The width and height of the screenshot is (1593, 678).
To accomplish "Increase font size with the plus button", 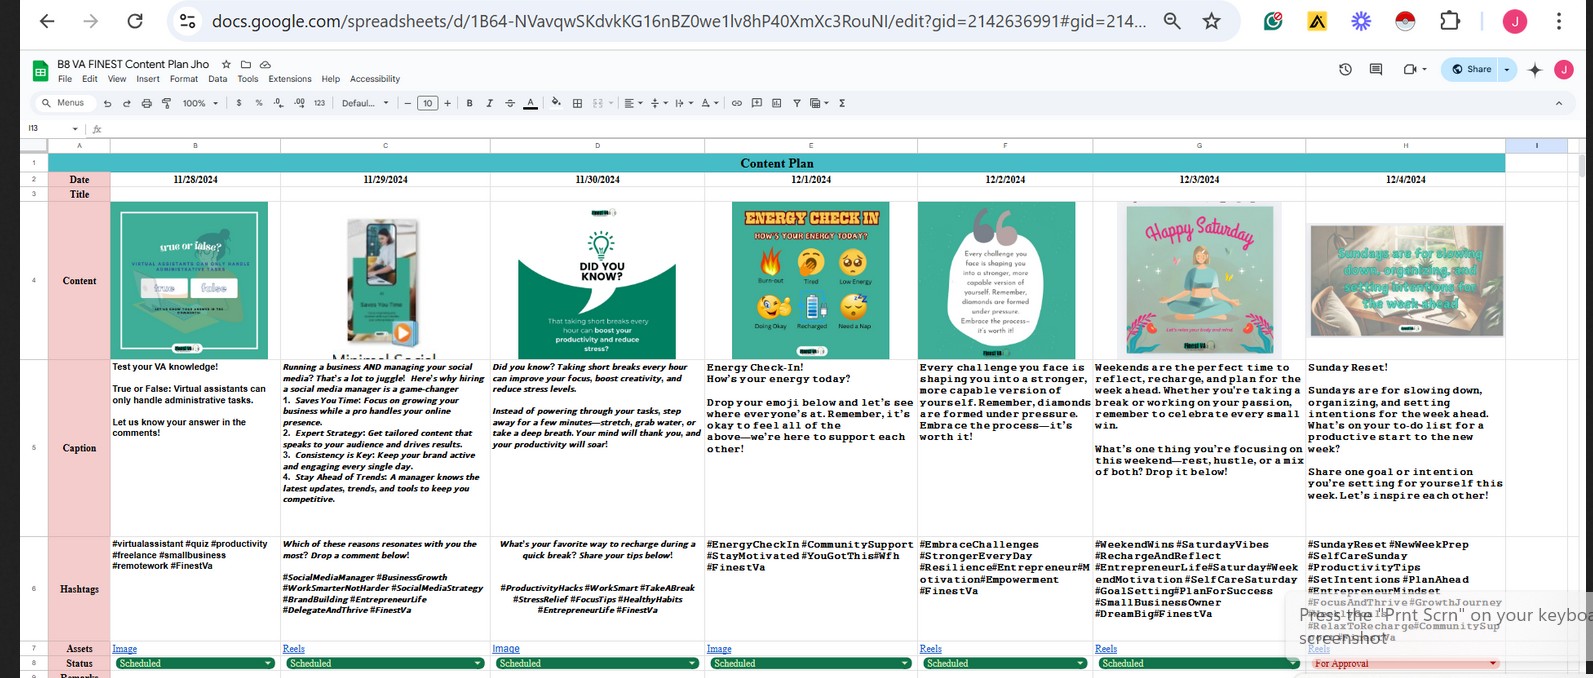I will pyautogui.click(x=447, y=103).
